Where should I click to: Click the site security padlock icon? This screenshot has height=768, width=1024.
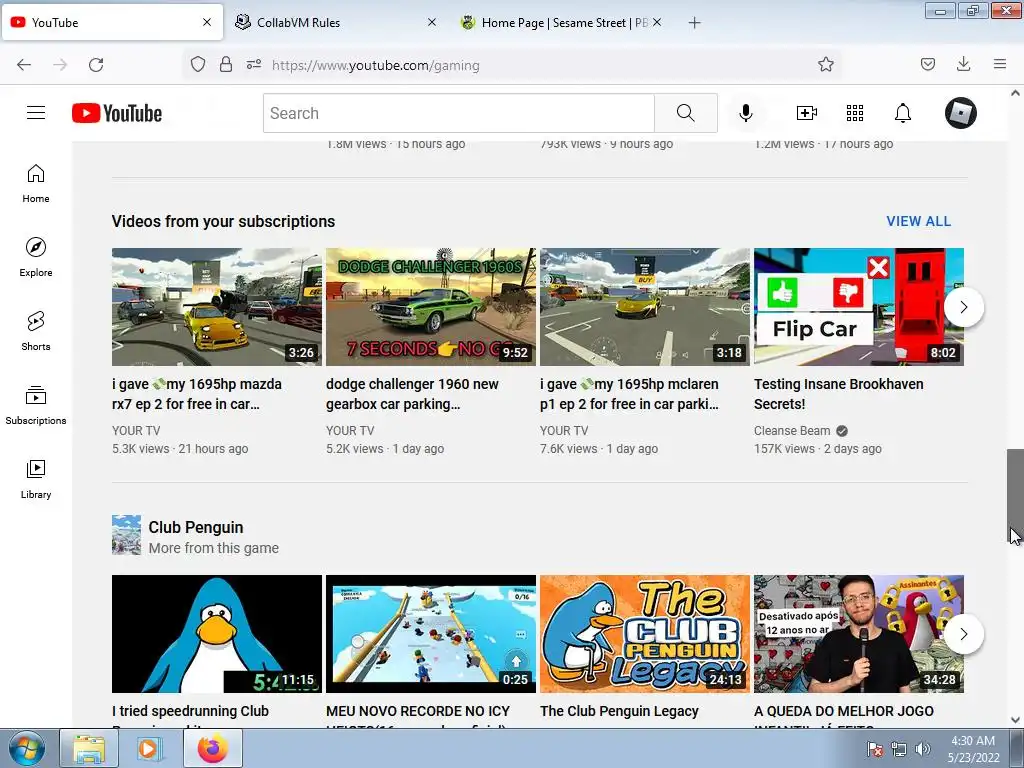(226, 64)
